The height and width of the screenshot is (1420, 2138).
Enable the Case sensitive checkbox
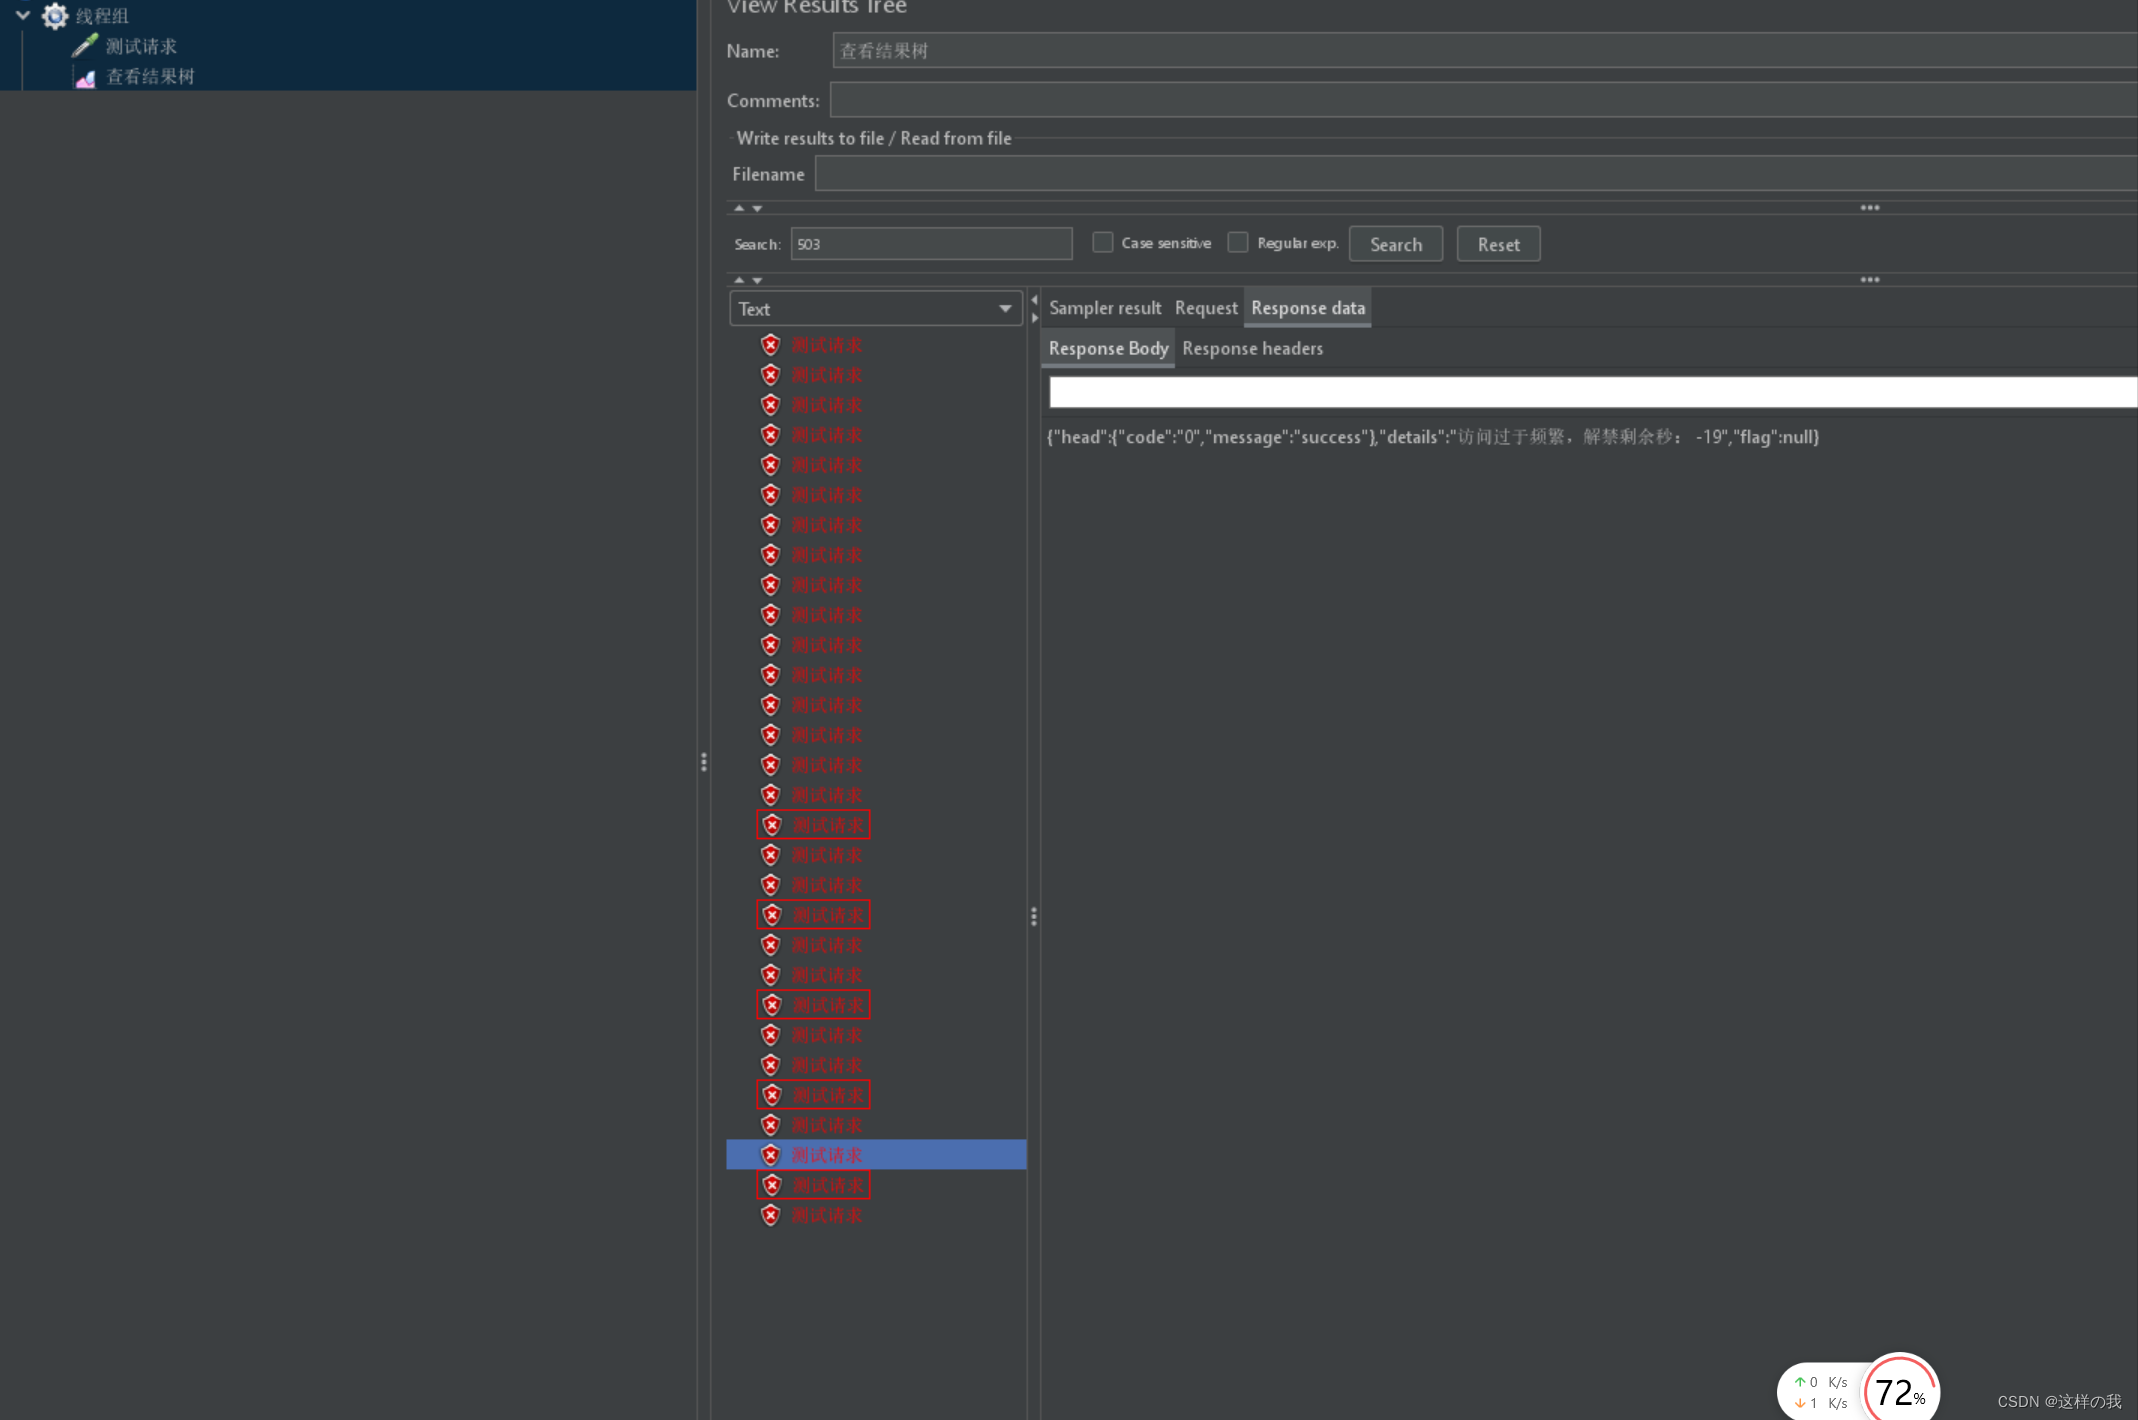click(1102, 243)
